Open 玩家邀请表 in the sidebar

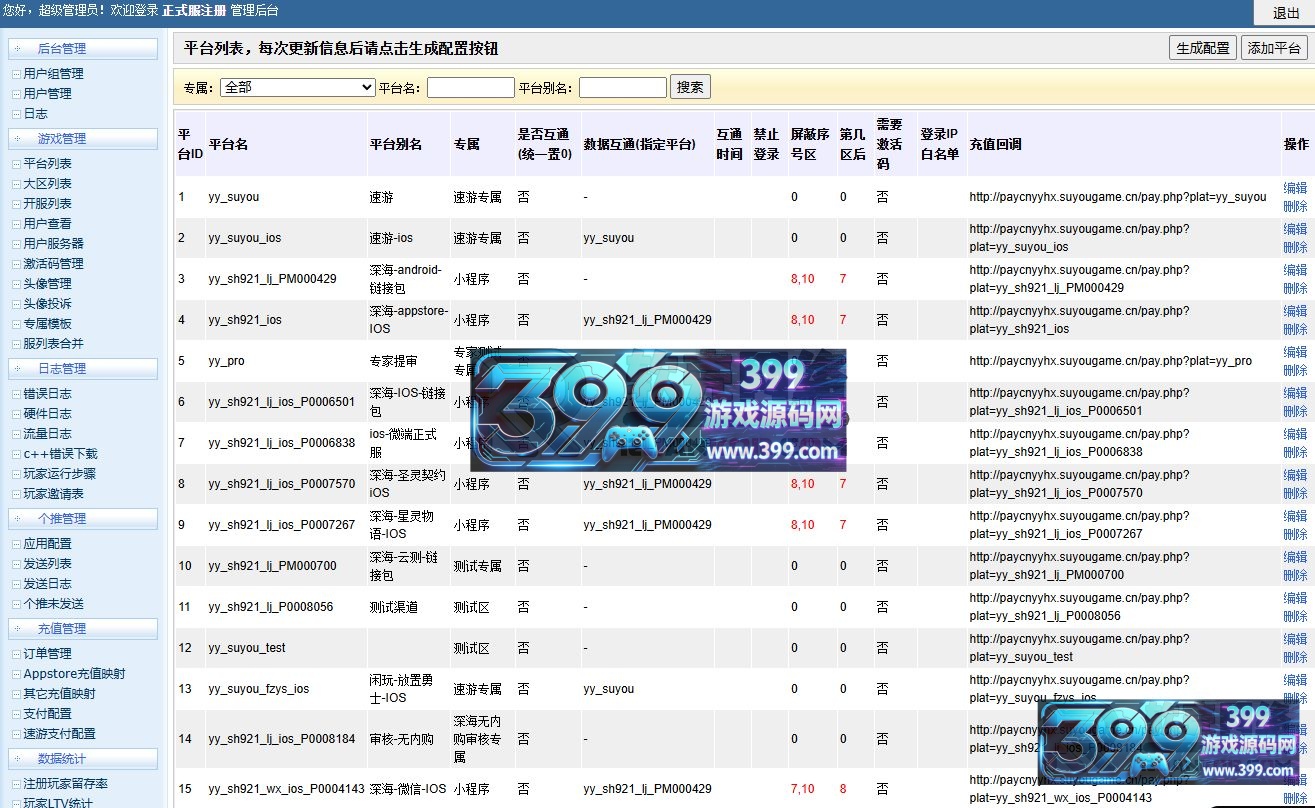pos(54,494)
